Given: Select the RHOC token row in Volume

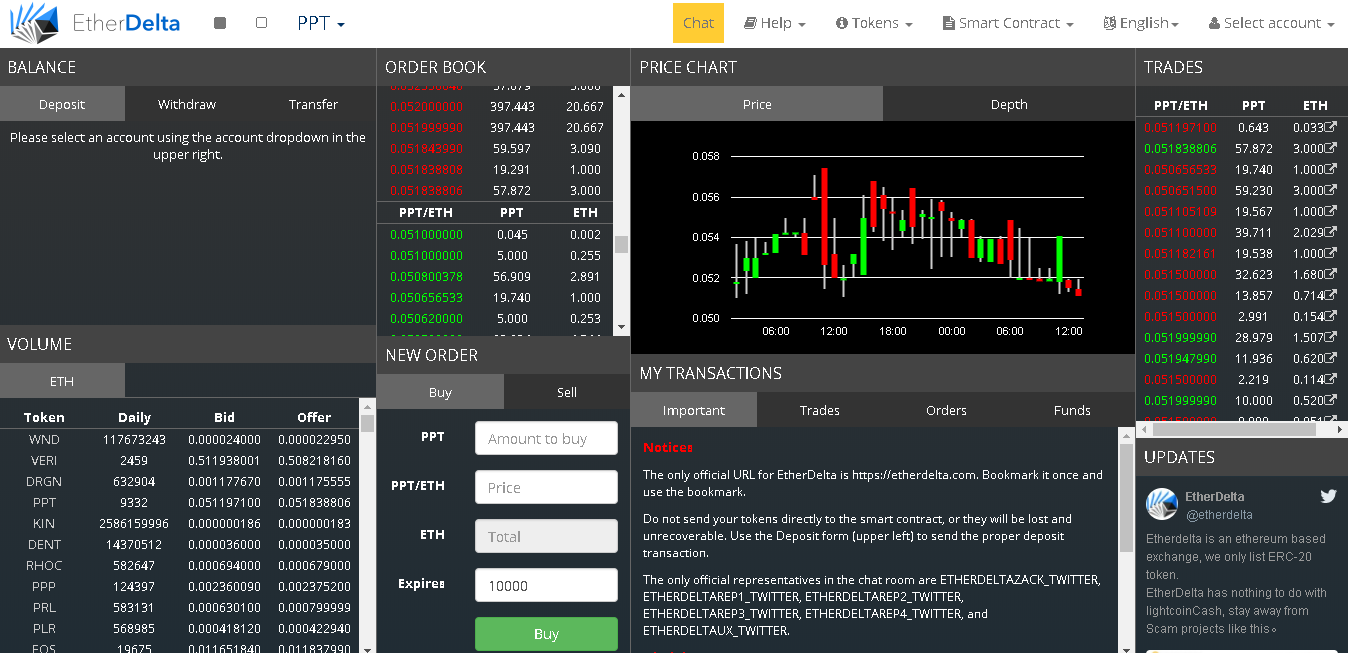Looking at the screenshot, I should pyautogui.click(x=179, y=565).
